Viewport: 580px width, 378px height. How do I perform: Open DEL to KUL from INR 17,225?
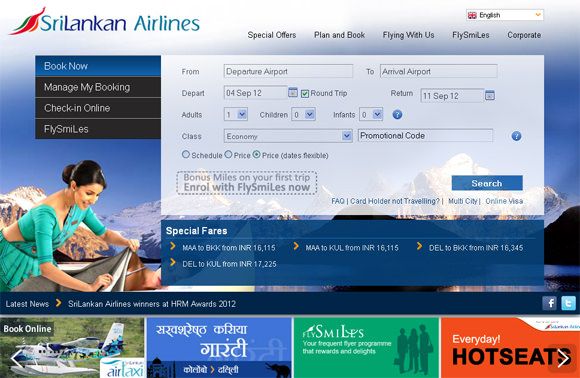tap(229, 264)
